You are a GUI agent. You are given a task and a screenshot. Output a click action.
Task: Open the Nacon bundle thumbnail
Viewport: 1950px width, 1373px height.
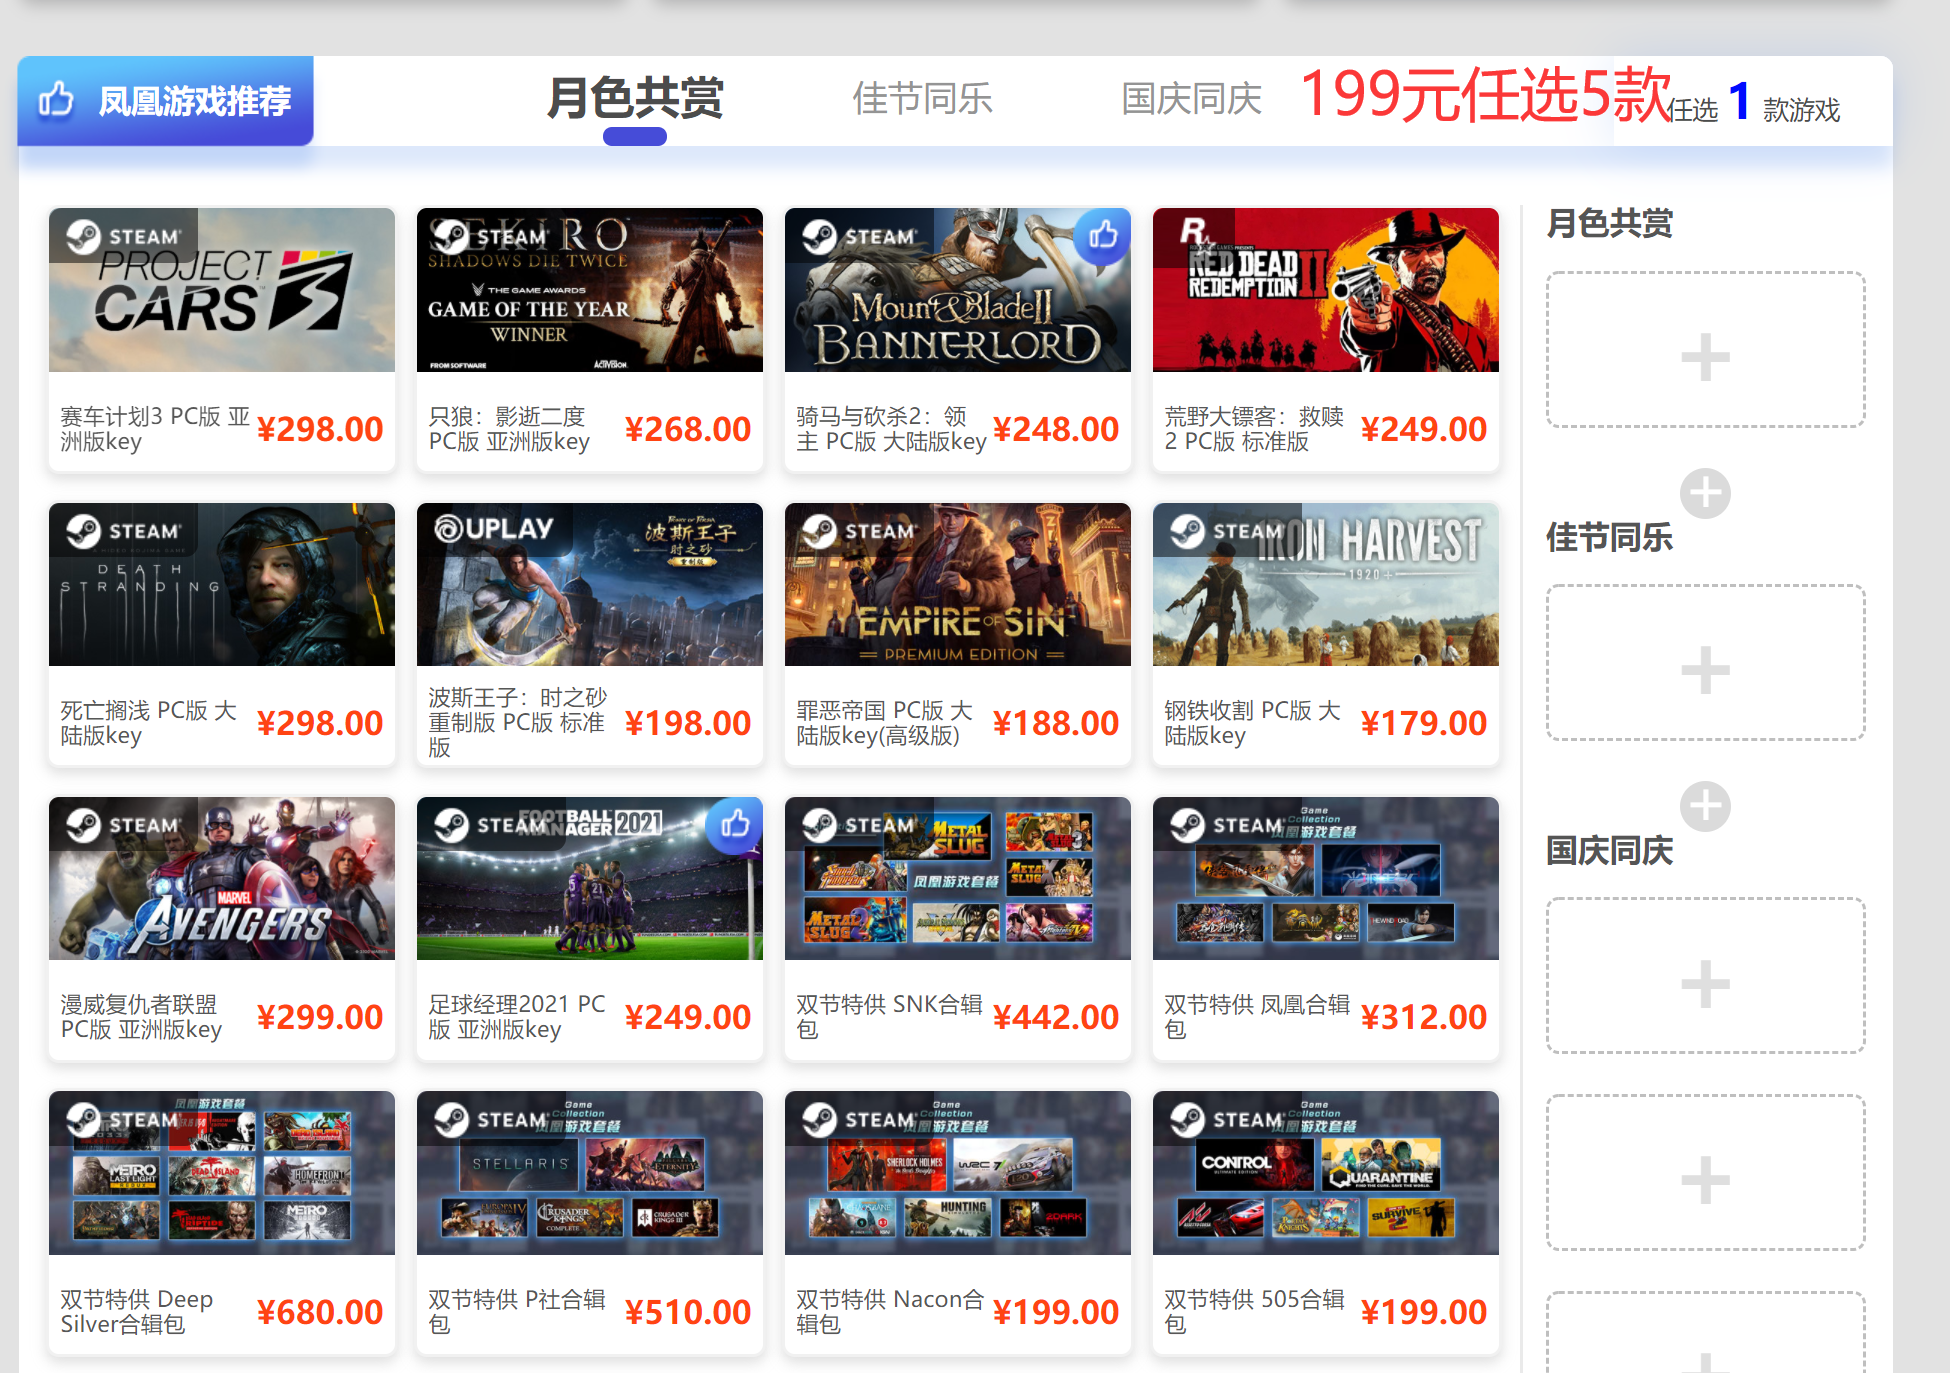pyautogui.click(x=958, y=1173)
